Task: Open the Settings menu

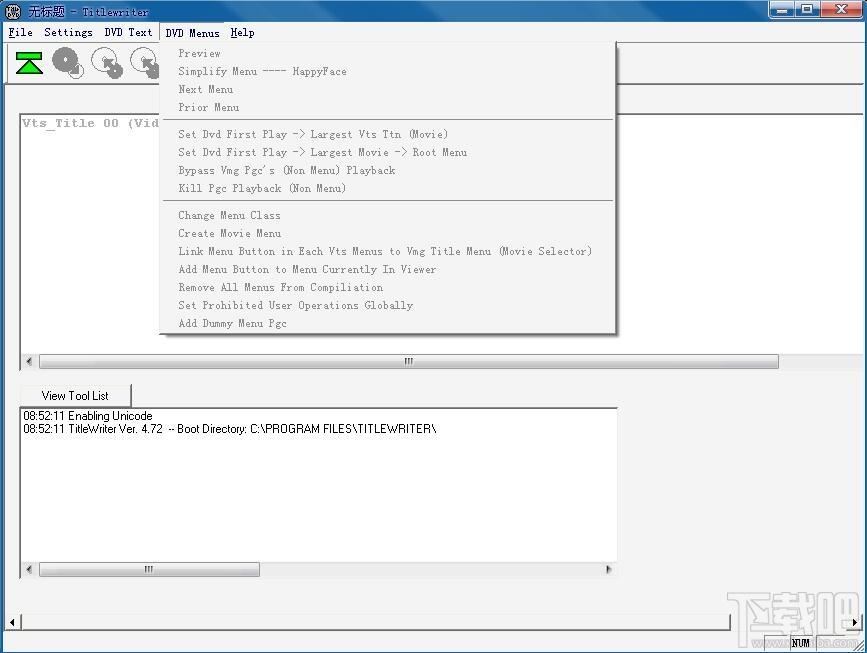Action: [69, 33]
